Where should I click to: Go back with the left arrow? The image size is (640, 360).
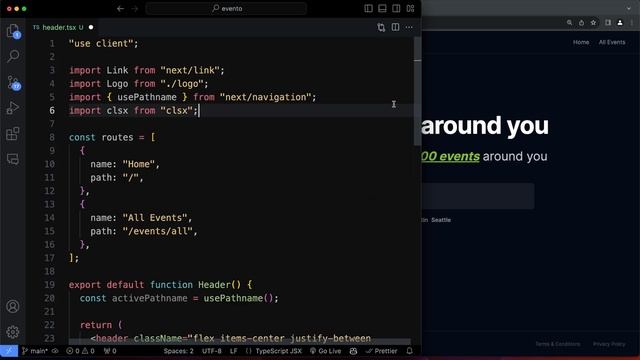point(120,9)
